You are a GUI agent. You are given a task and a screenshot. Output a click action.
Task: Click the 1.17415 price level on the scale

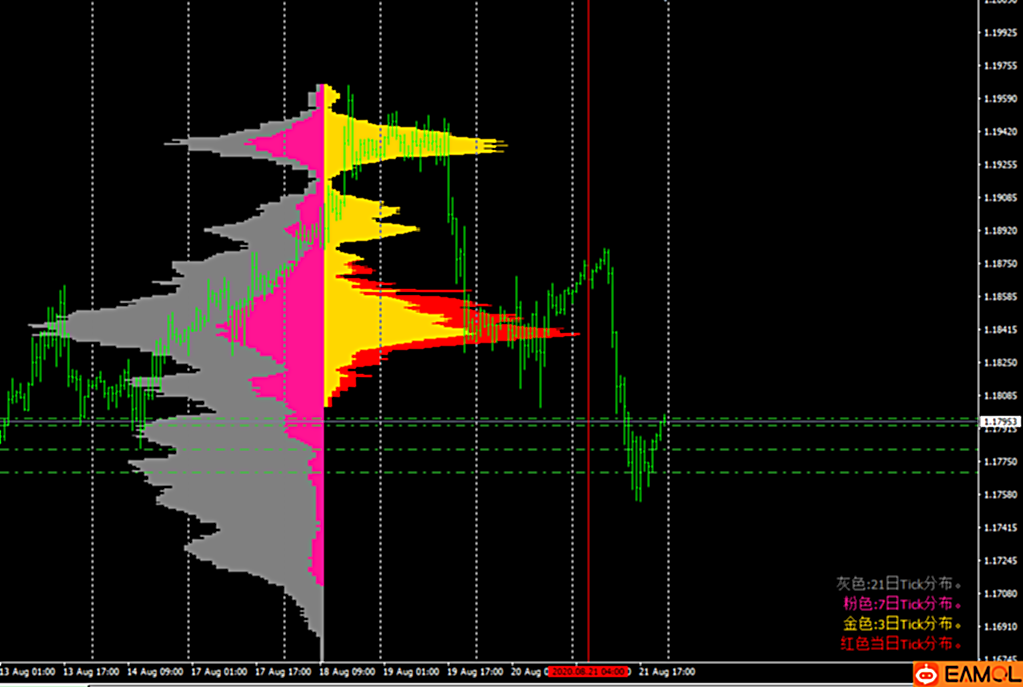coord(999,527)
